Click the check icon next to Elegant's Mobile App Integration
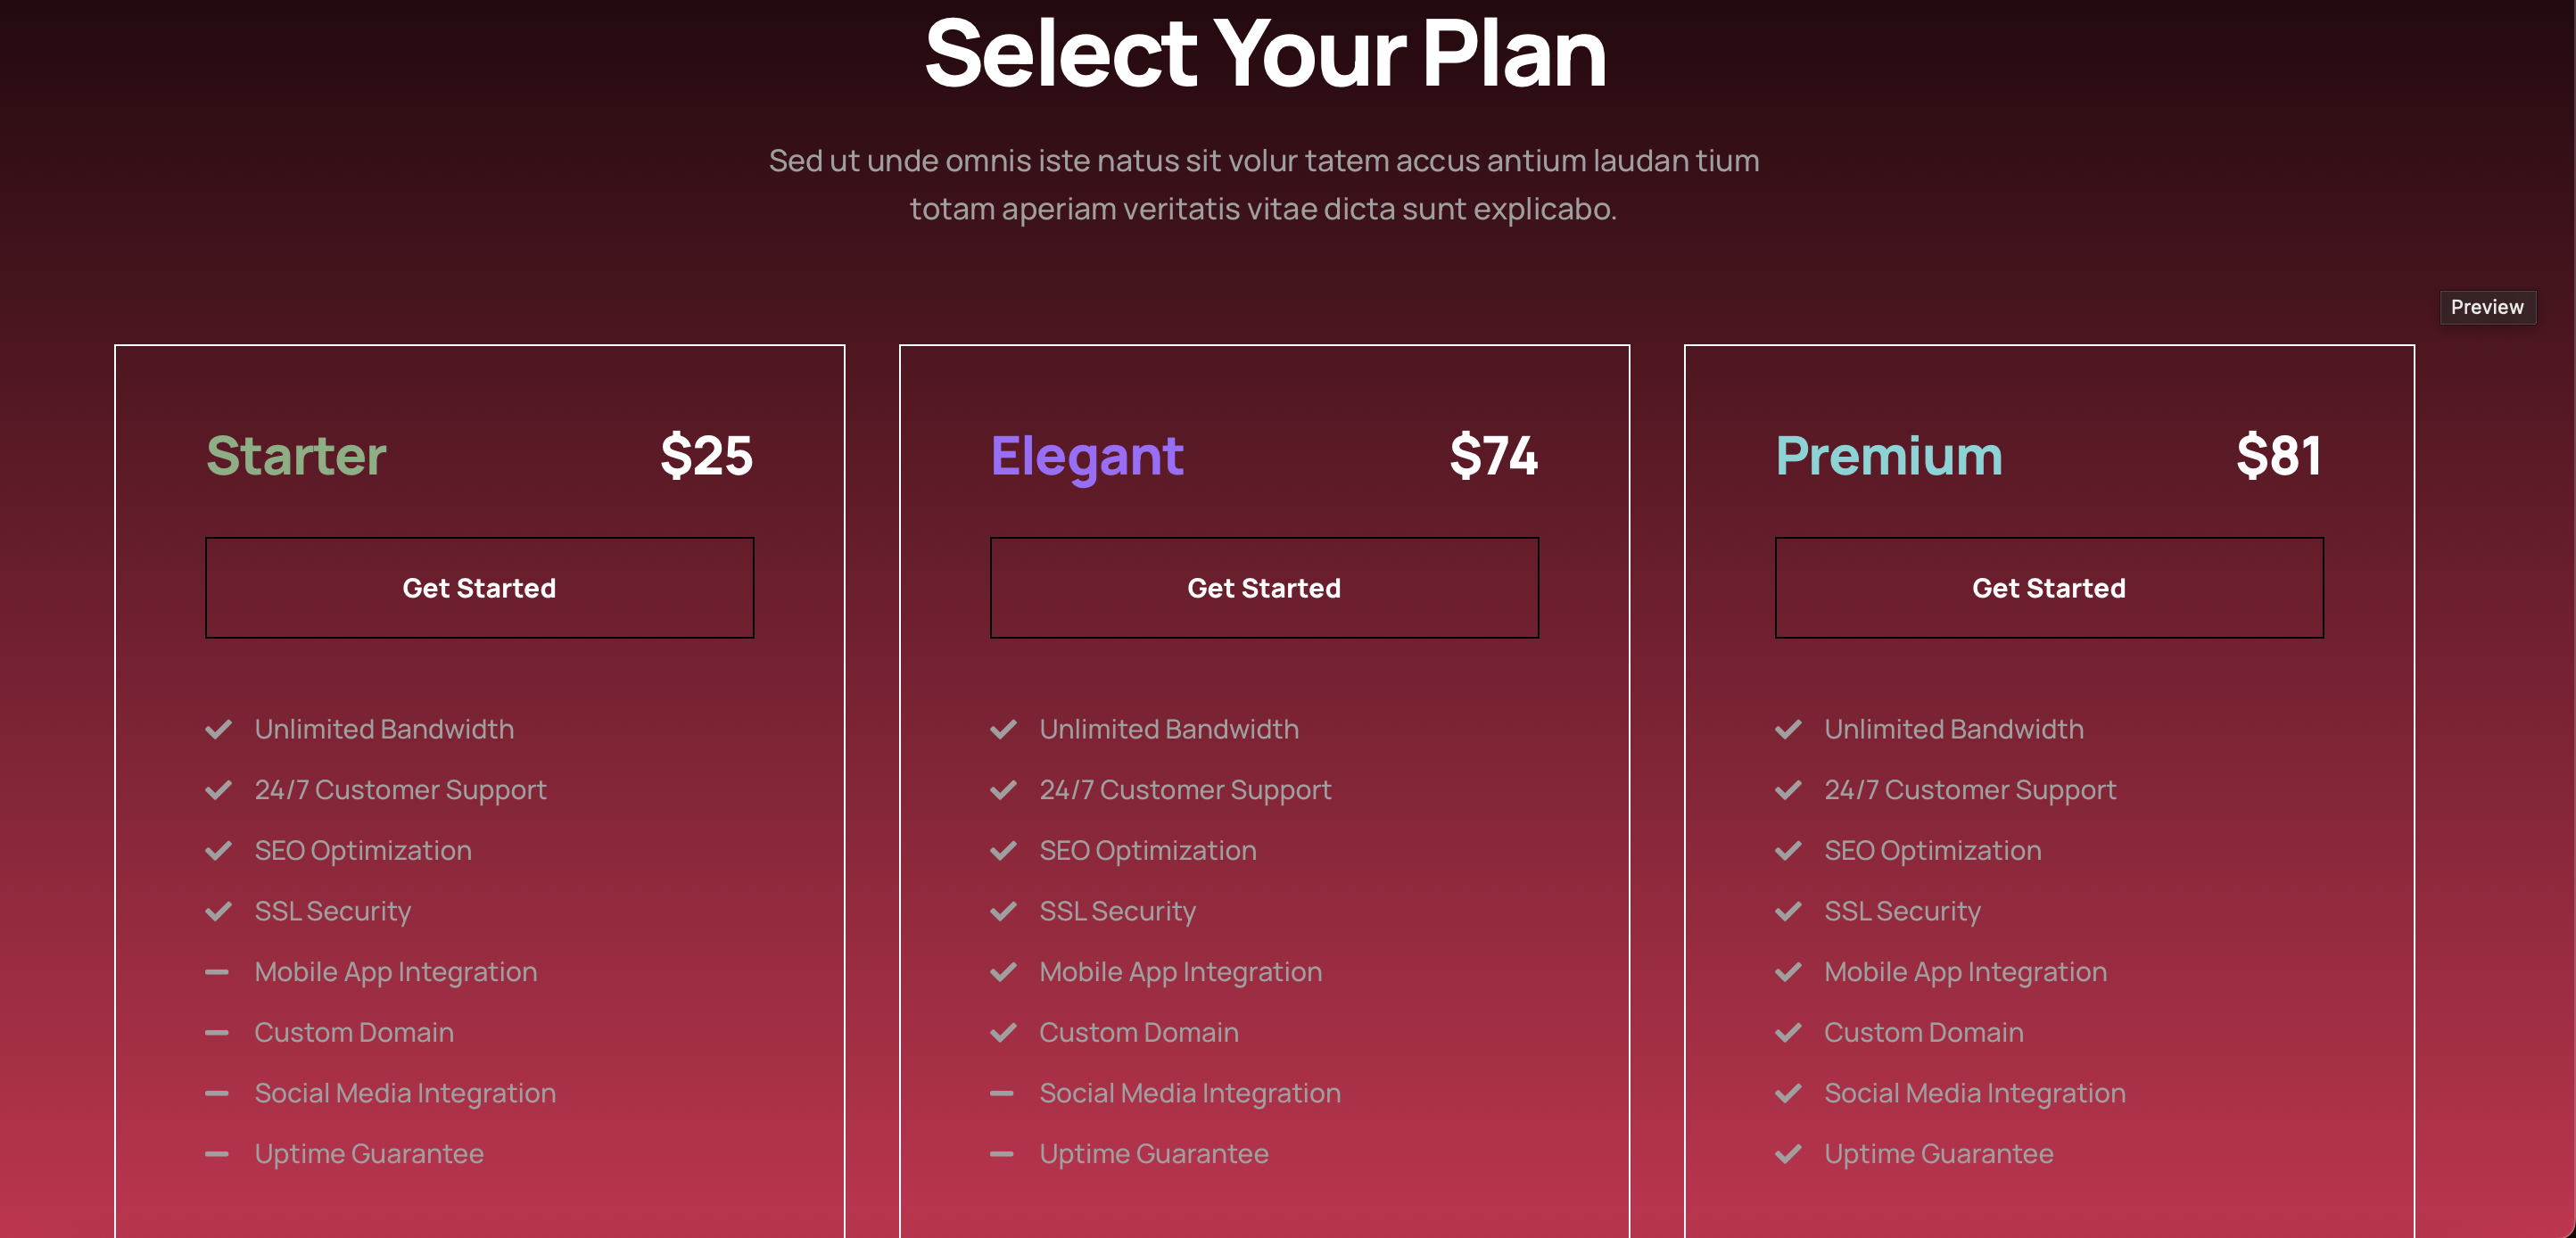Screen dimensions: 2576x1238 coord(1004,972)
